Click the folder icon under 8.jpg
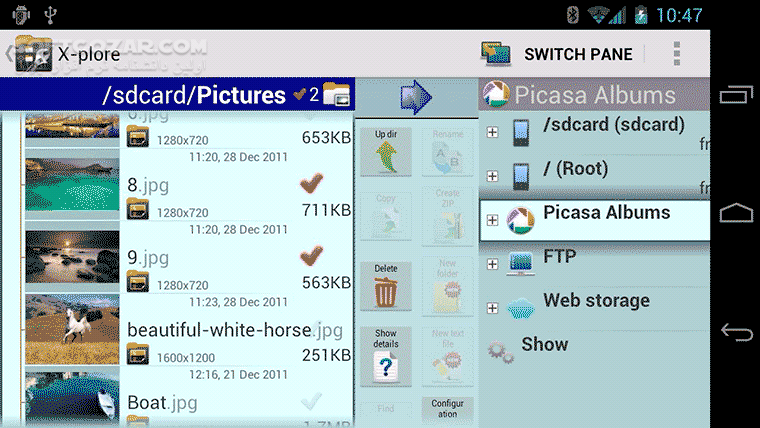760x428 pixels. pyautogui.click(x=138, y=209)
